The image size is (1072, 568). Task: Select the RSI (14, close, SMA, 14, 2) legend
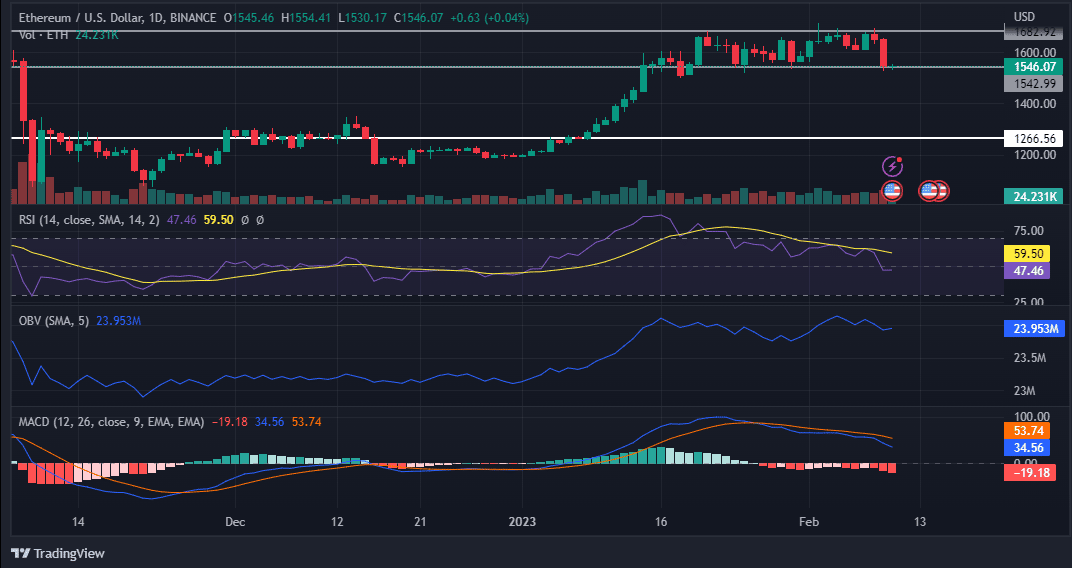(x=88, y=220)
